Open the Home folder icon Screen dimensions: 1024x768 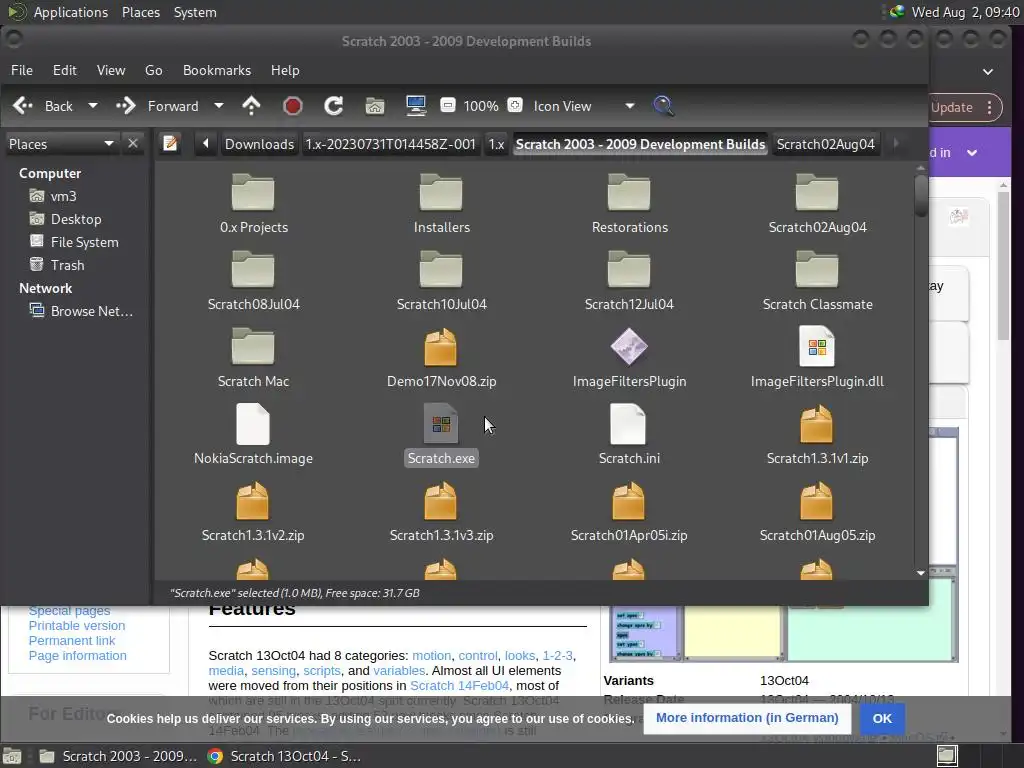pyautogui.click(x=375, y=106)
